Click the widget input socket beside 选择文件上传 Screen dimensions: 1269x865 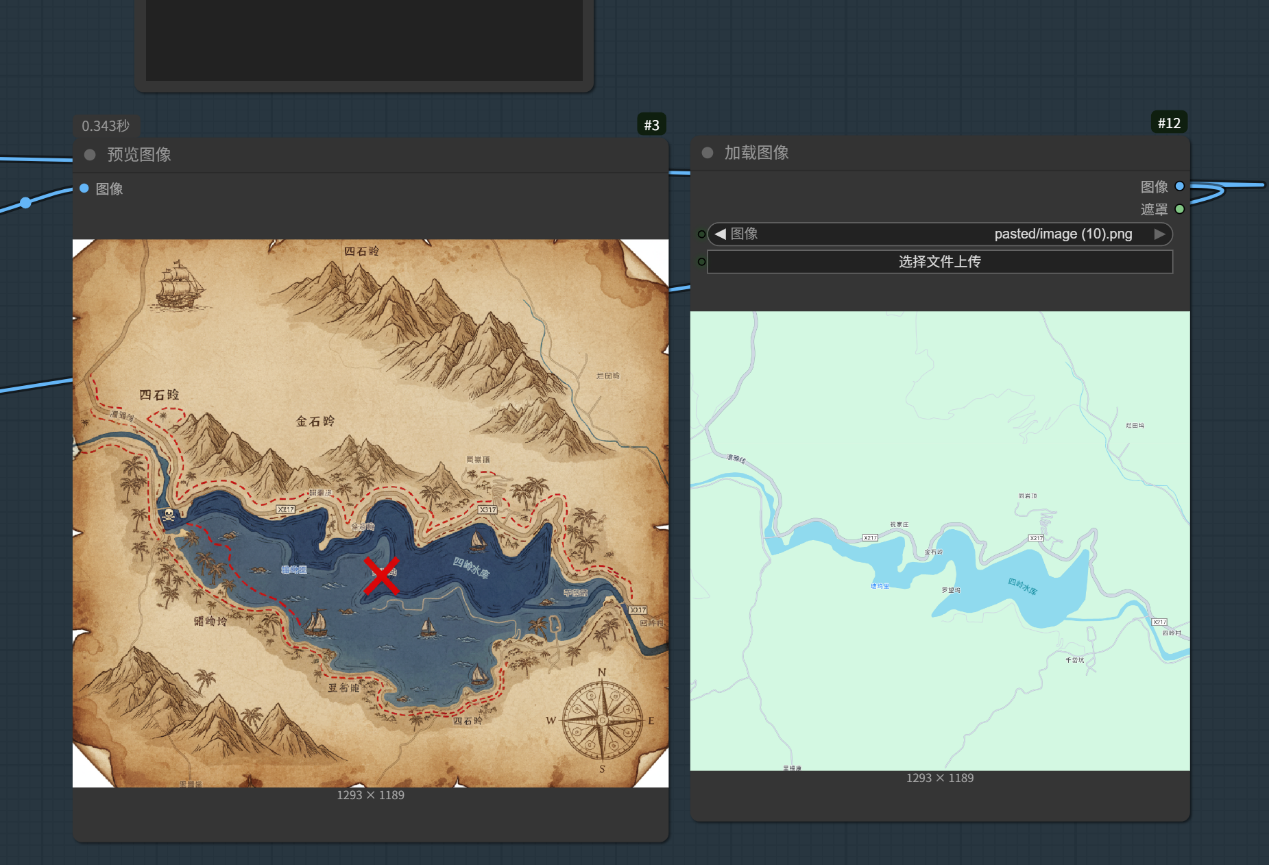(x=701, y=262)
